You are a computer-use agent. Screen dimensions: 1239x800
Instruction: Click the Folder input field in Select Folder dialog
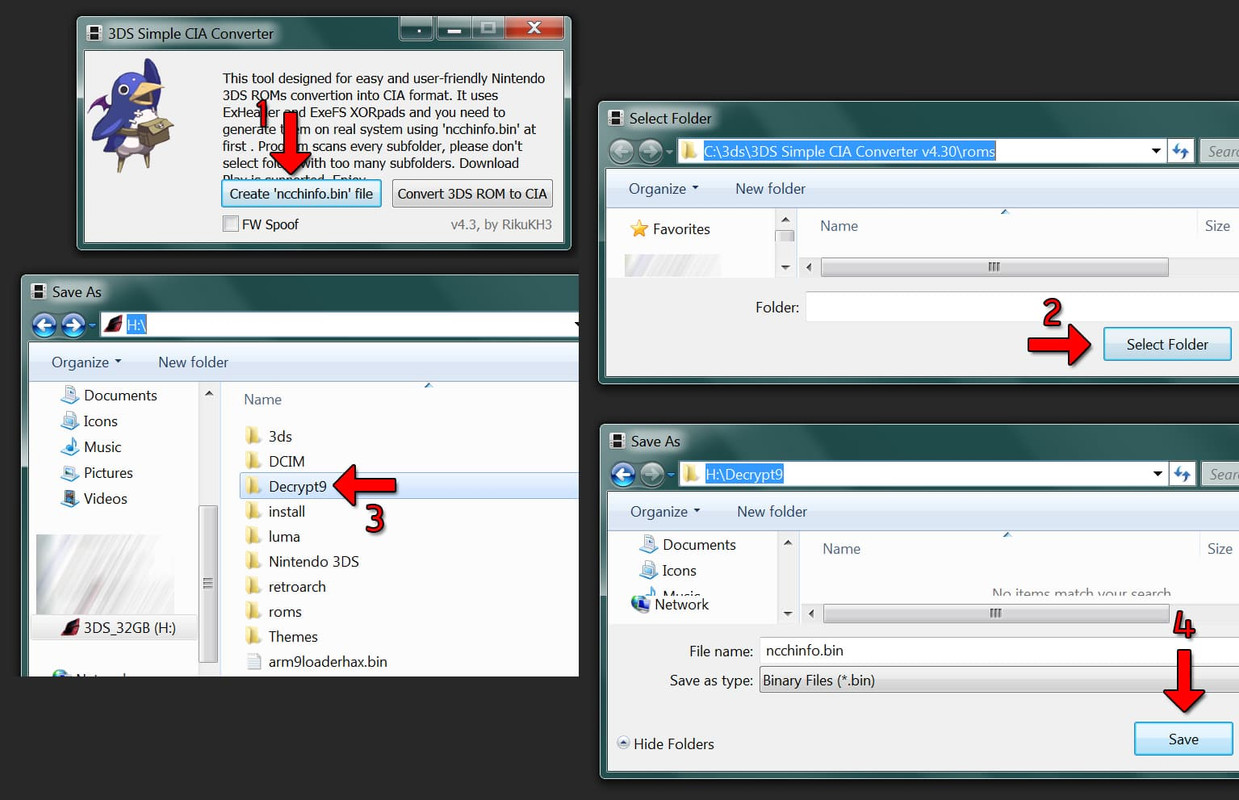pos(1022,307)
